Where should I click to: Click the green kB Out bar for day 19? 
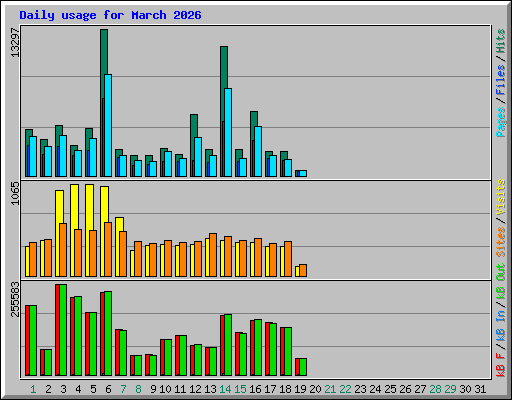tap(303, 367)
